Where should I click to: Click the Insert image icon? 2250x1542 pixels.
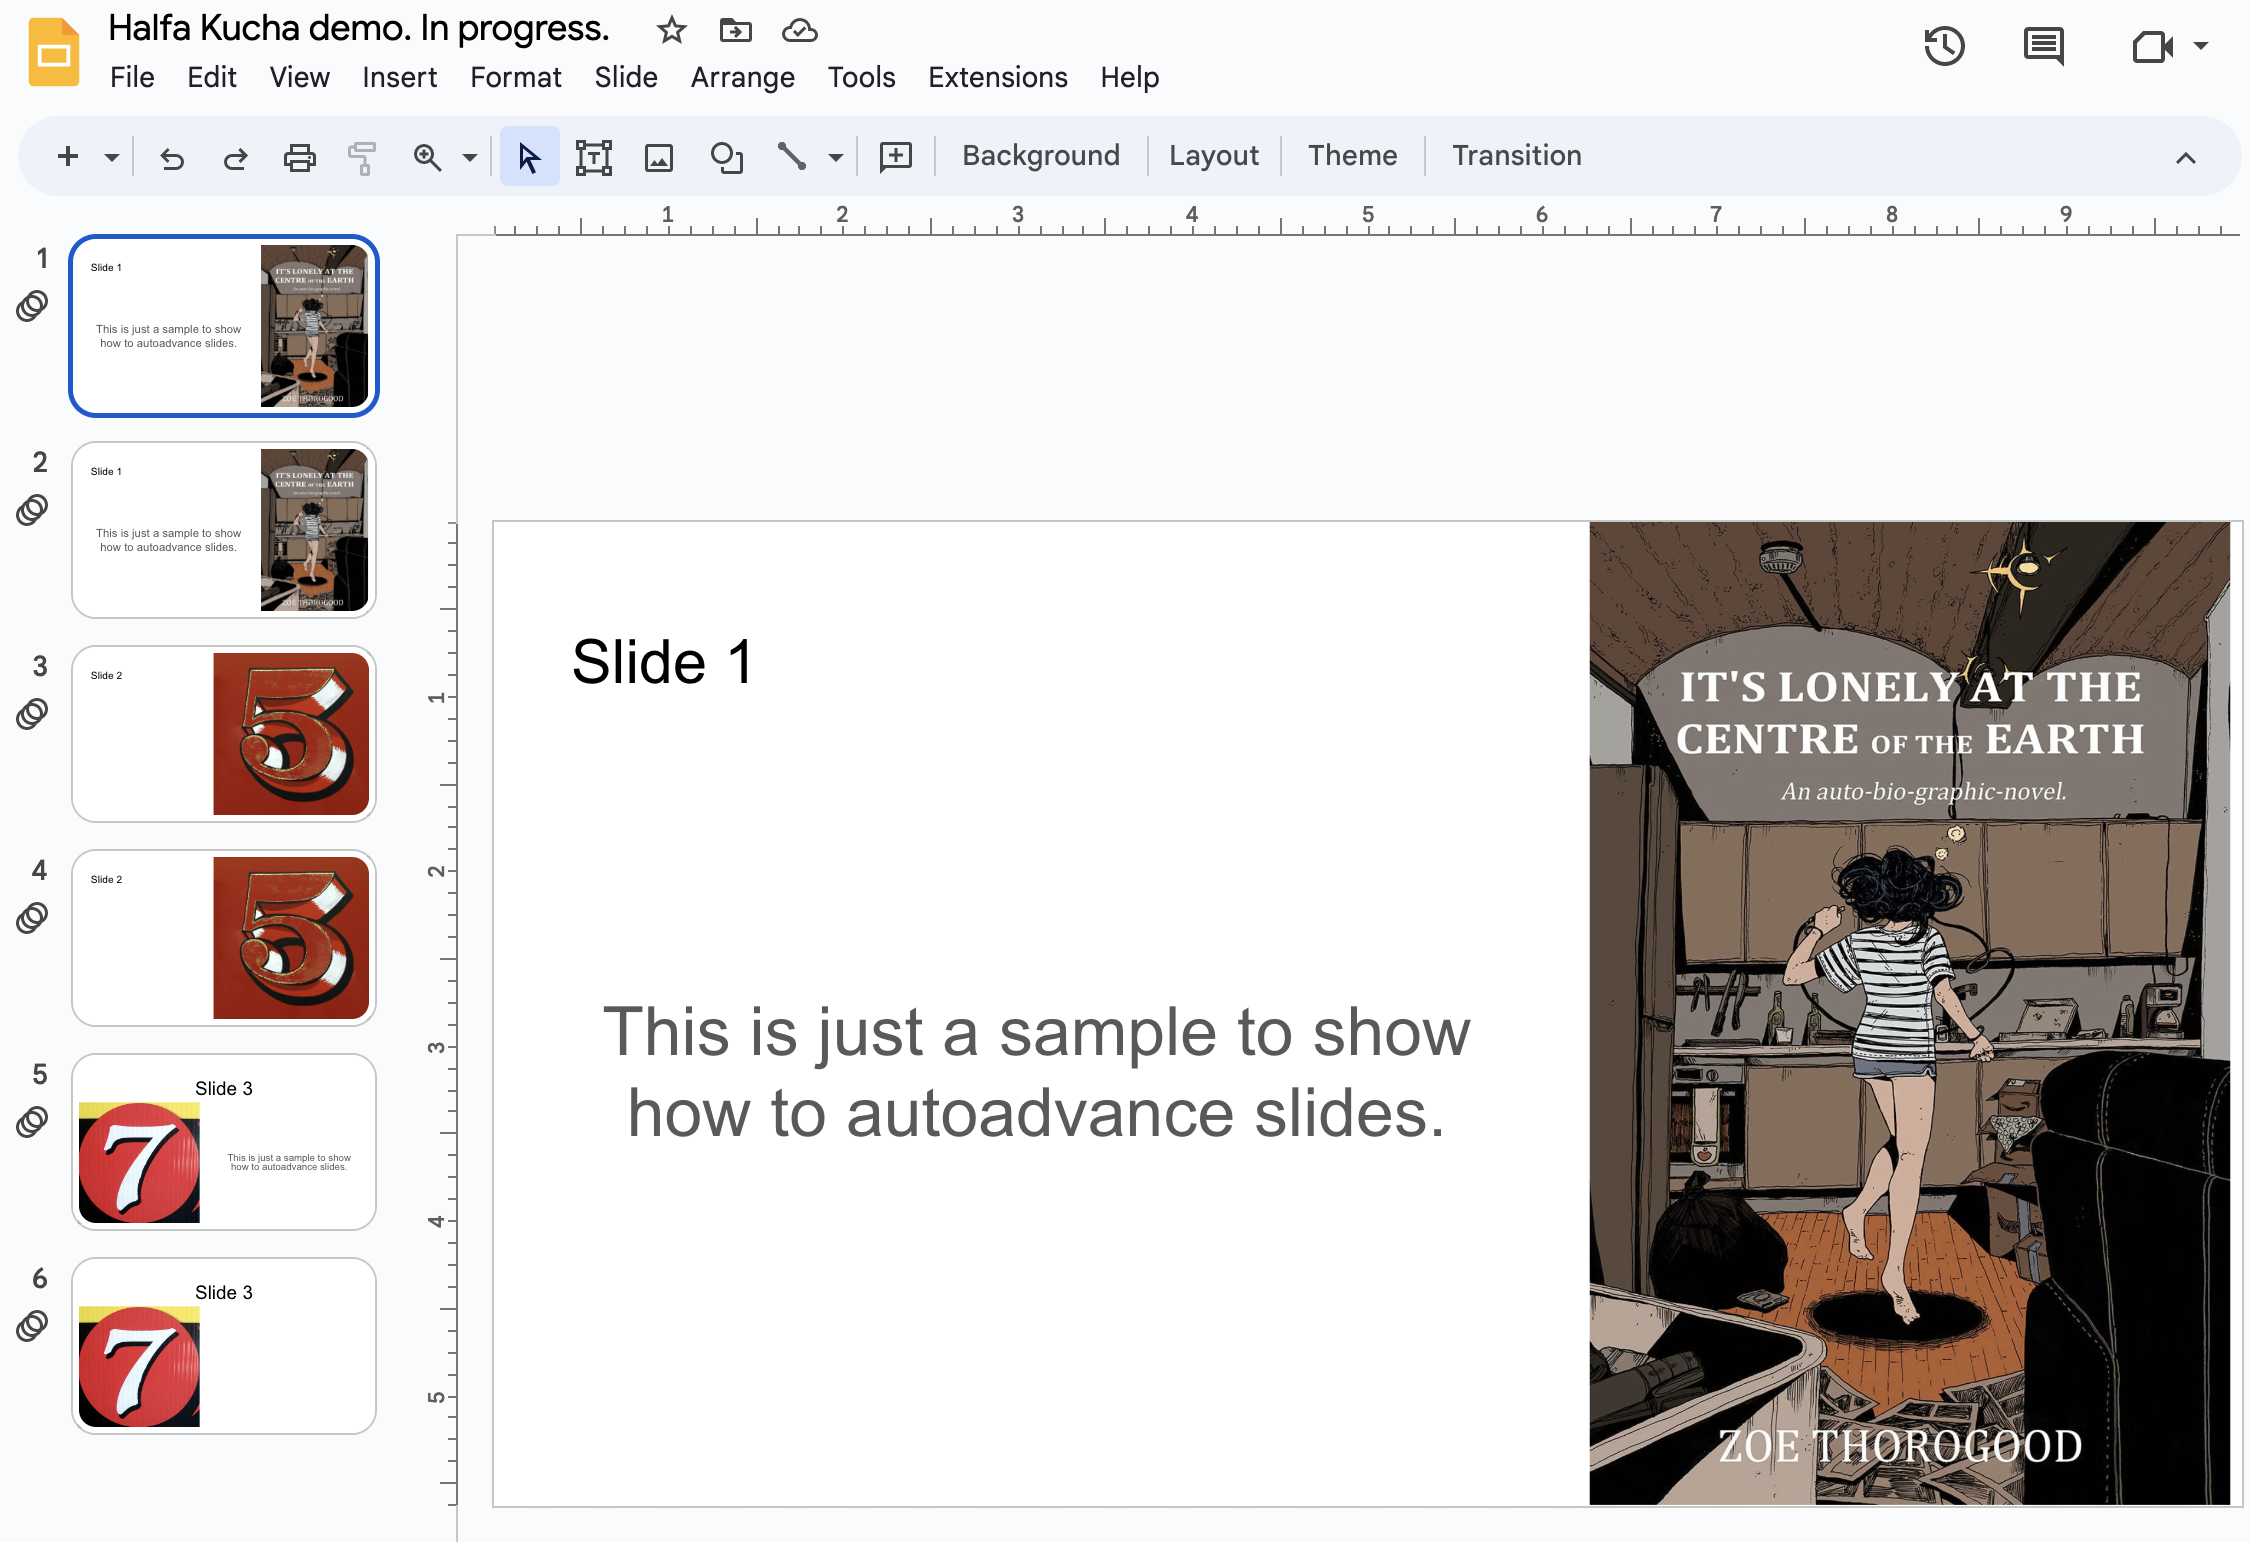pyautogui.click(x=659, y=157)
